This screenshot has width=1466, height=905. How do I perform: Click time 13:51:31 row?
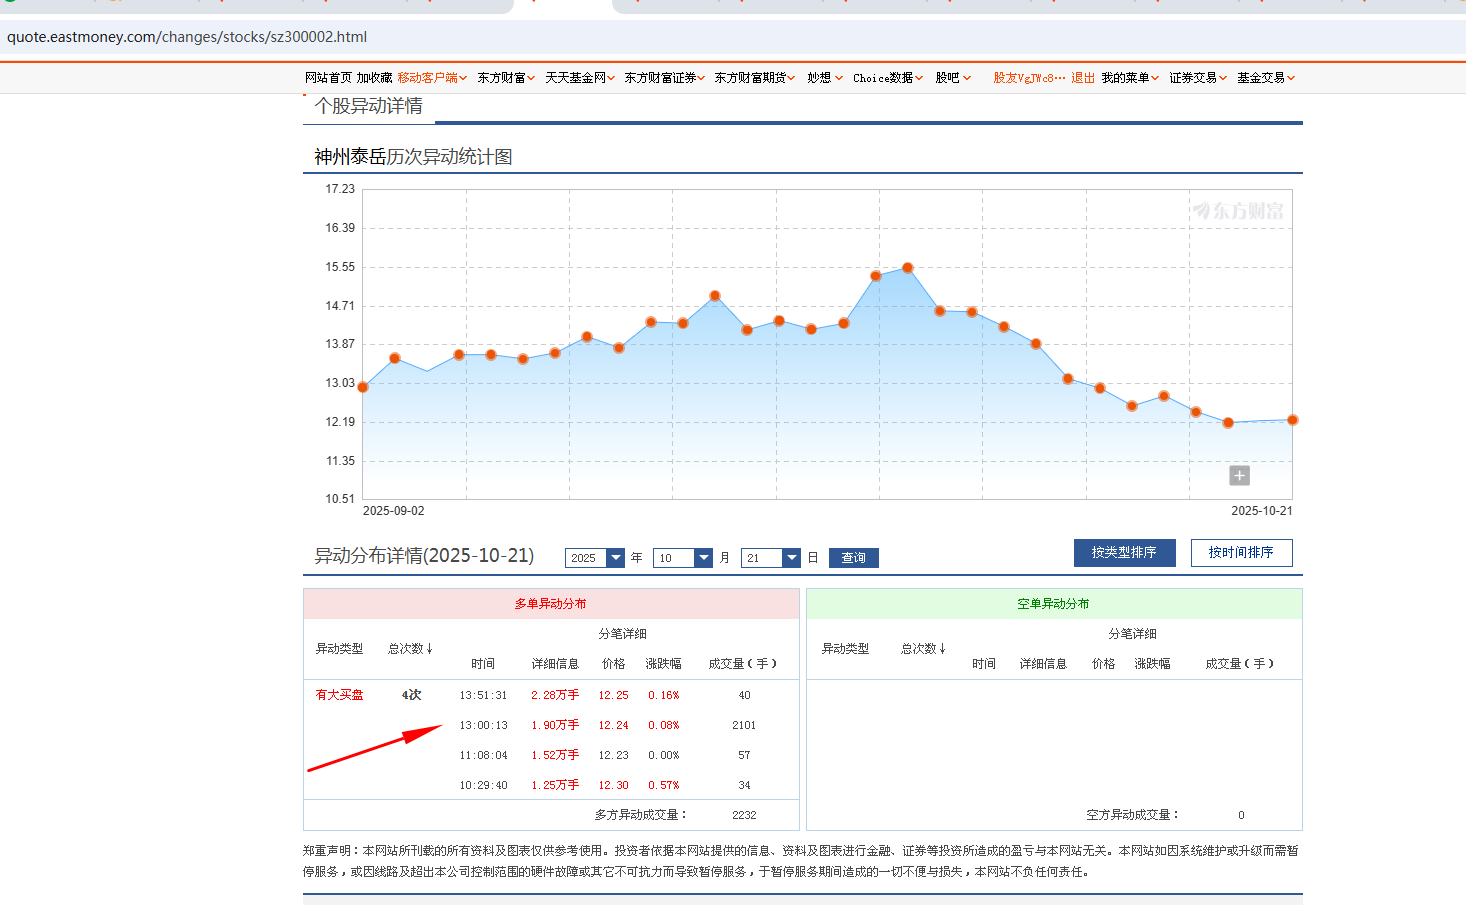pyautogui.click(x=484, y=695)
